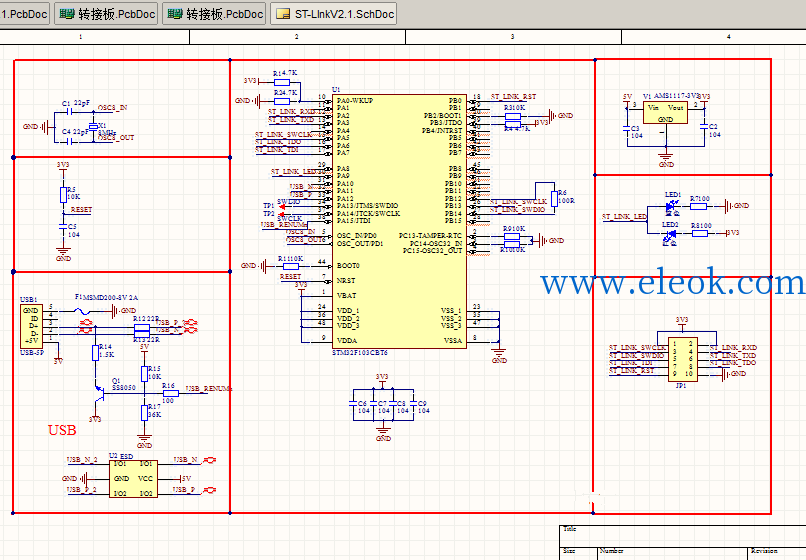Click the VSSA pin name on U1
This screenshot has width=806, height=560.
tap(453, 340)
